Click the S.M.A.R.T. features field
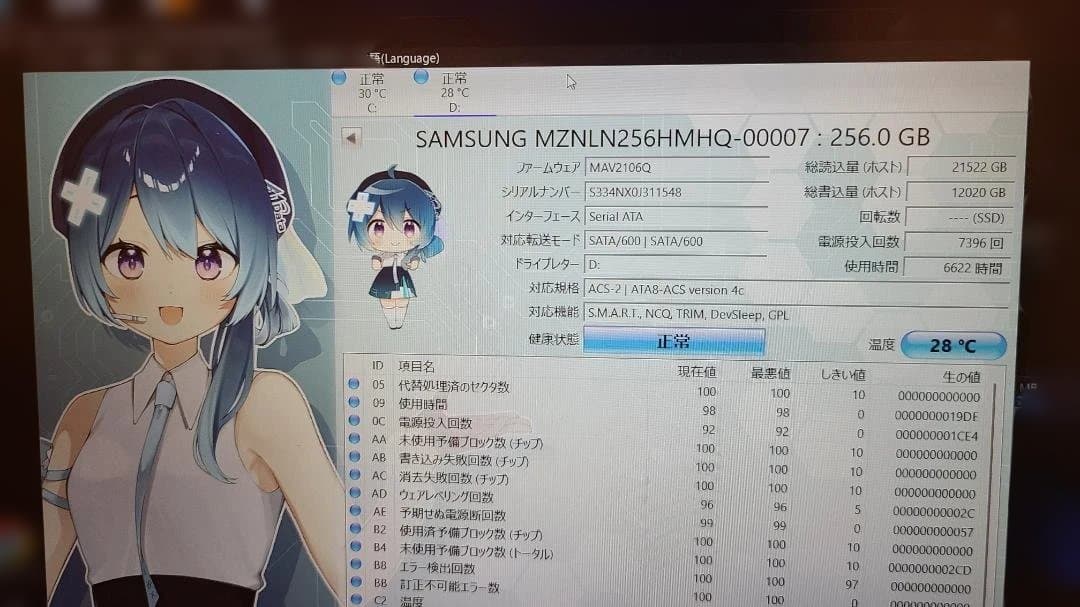Viewport: 1080px width, 607px height. pos(796,314)
